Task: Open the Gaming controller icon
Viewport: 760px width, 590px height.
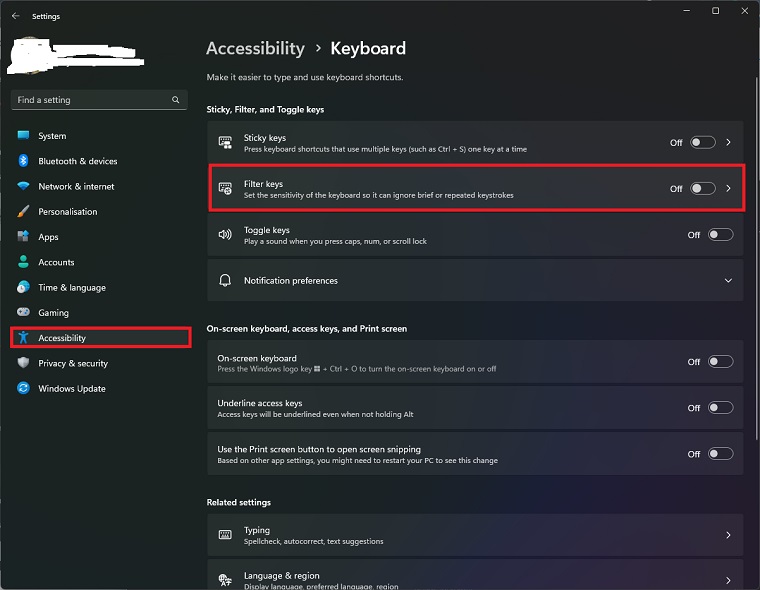Action: pos(23,313)
